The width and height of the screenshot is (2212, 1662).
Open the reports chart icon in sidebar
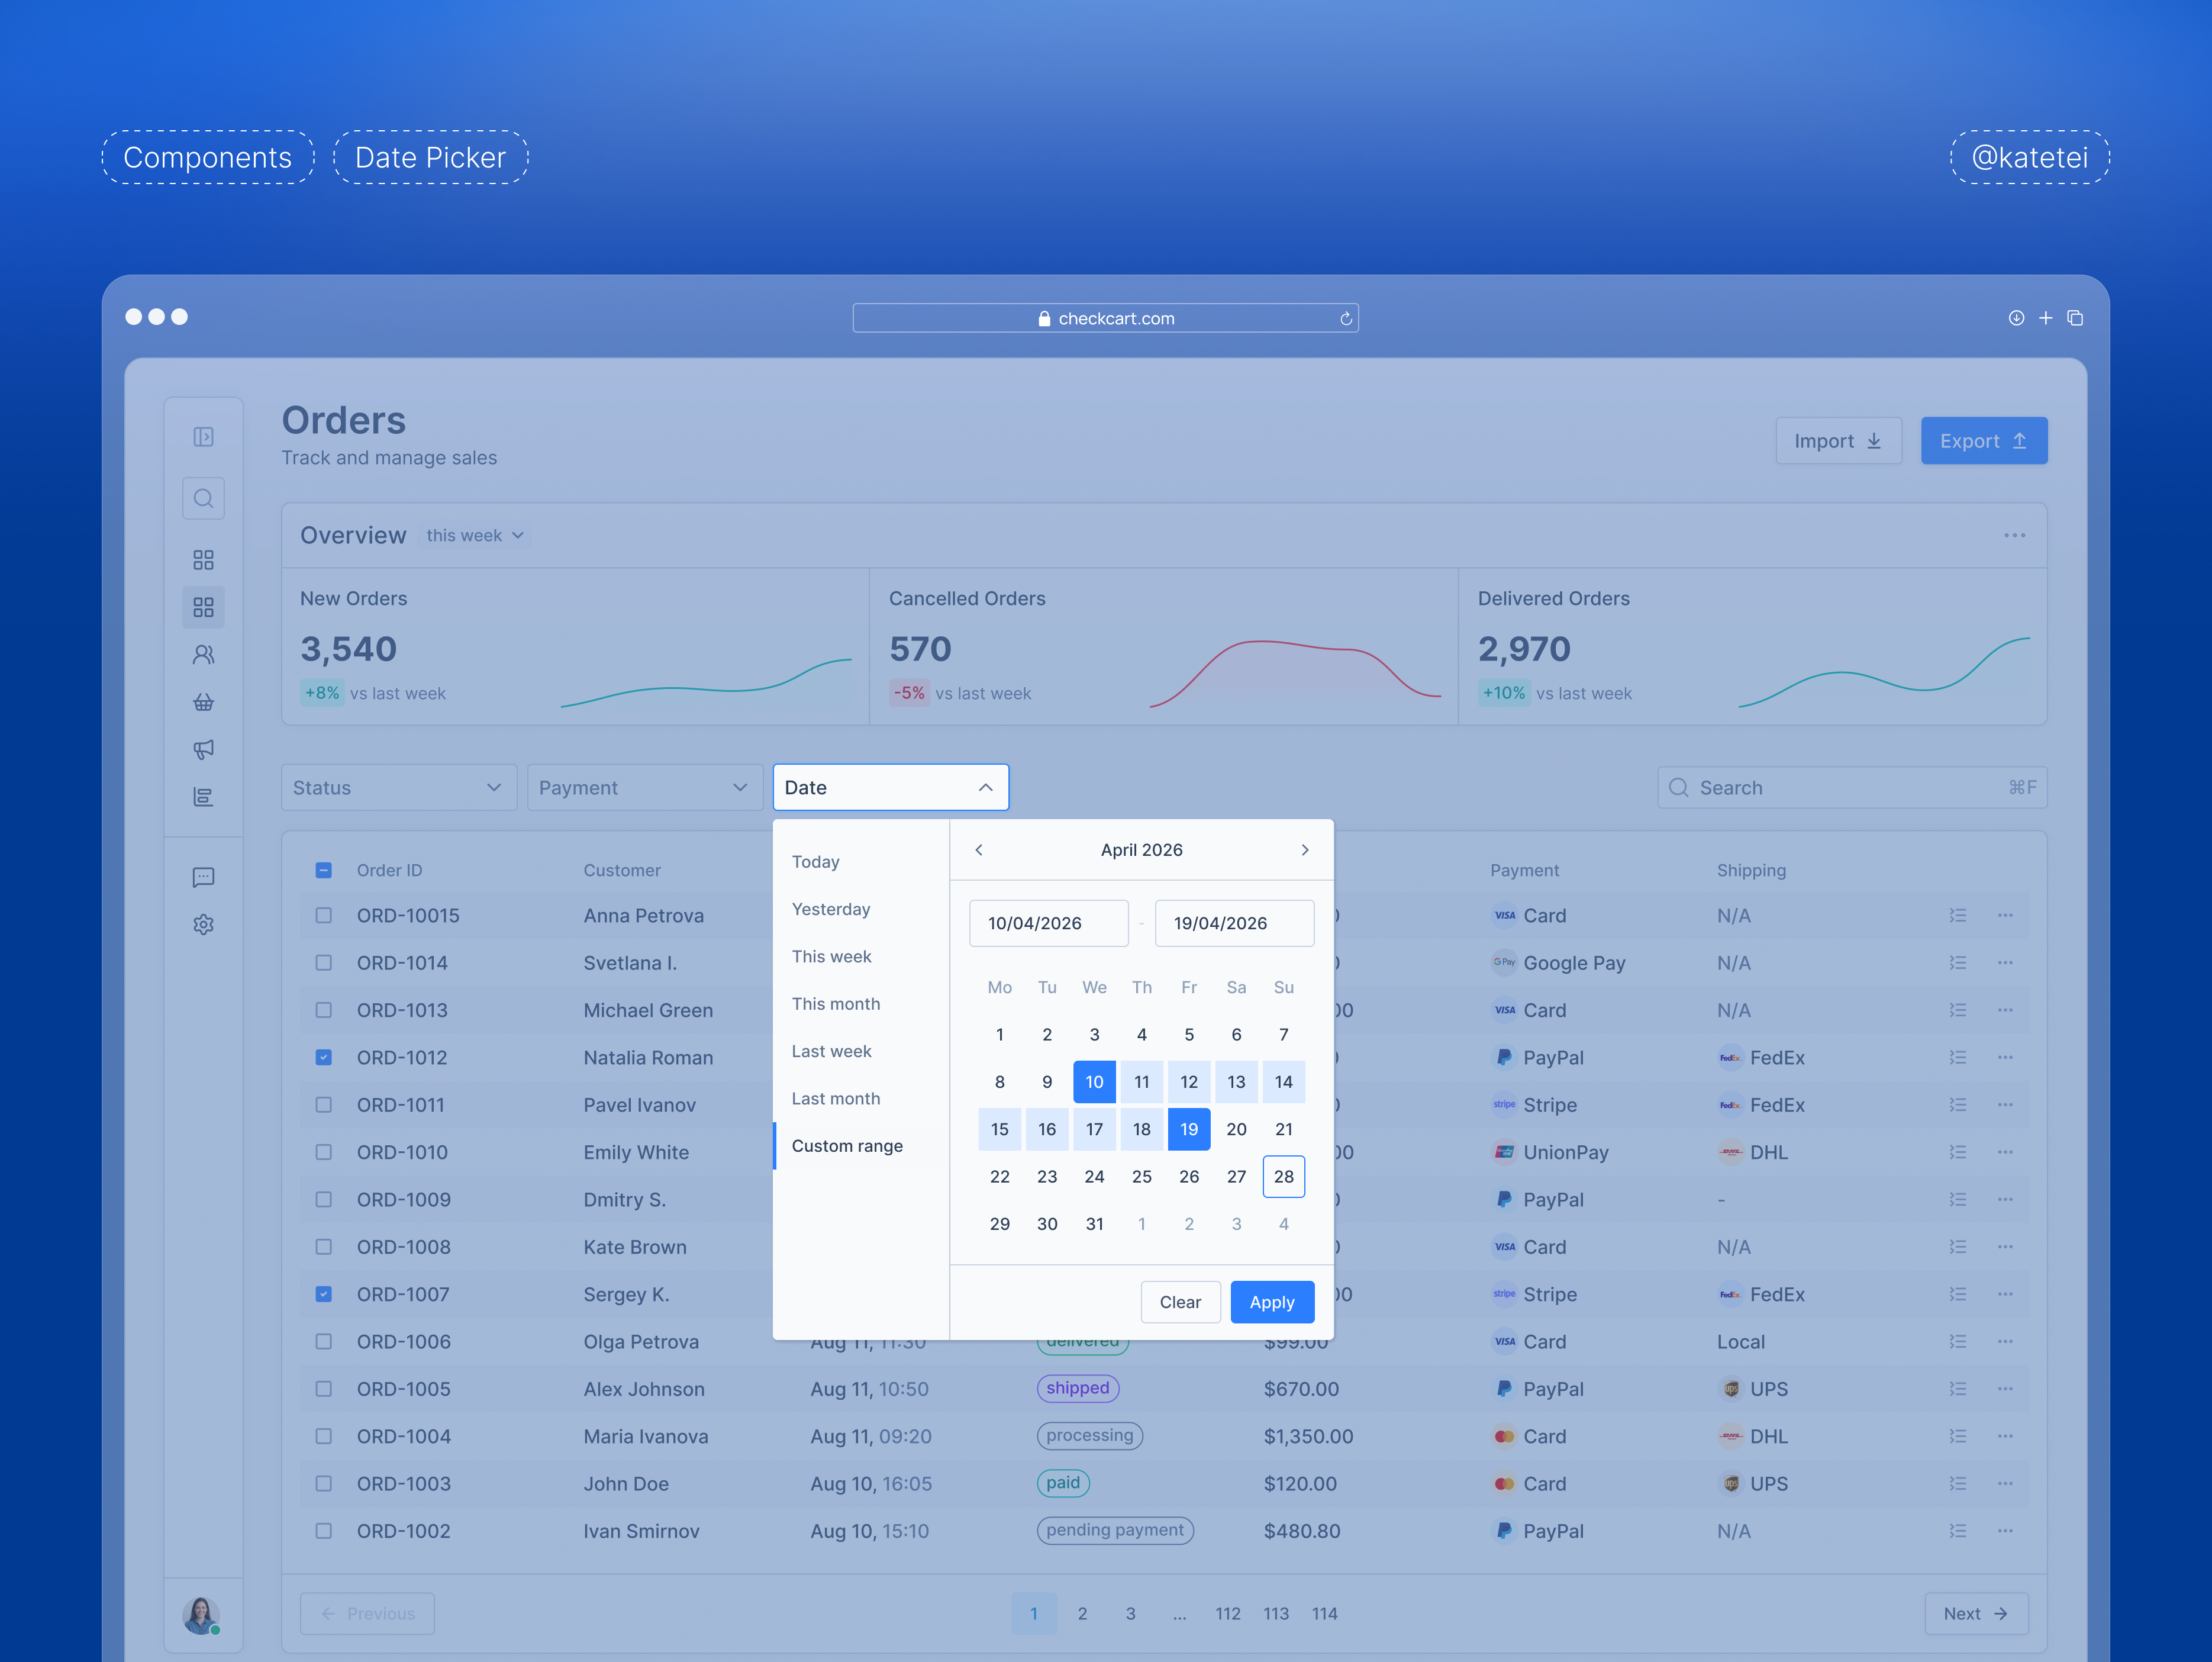point(203,797)
